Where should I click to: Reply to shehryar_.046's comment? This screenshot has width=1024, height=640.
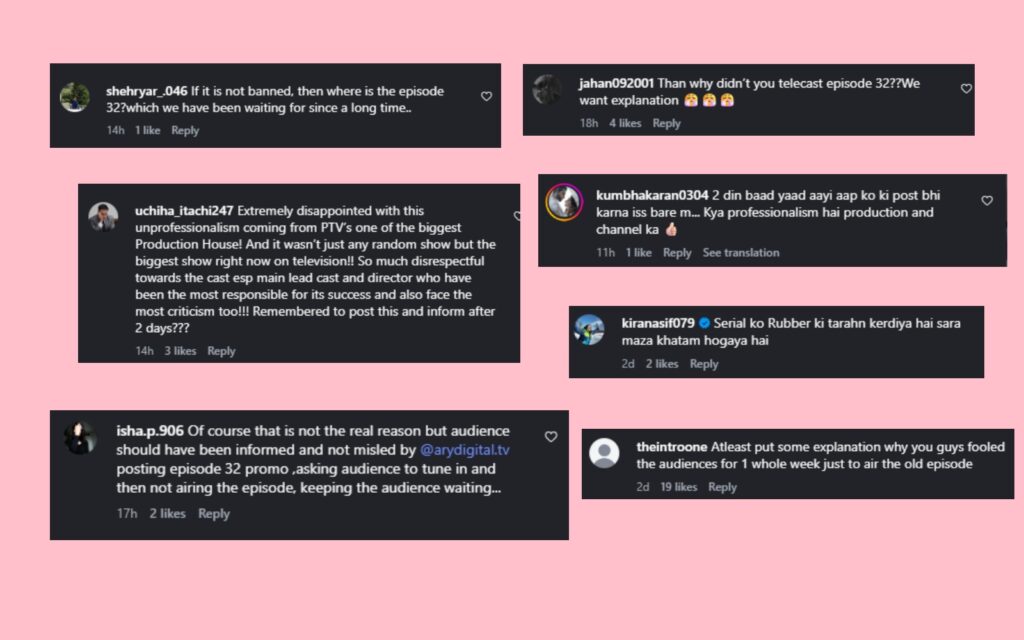coord(185,130)
